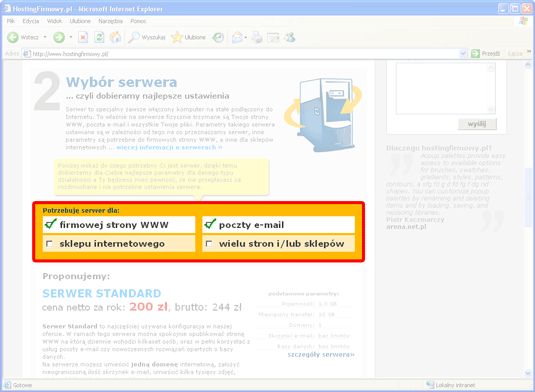
Task: Expand the toolbar chevron next to Łącza
Action: click(529, 52)
